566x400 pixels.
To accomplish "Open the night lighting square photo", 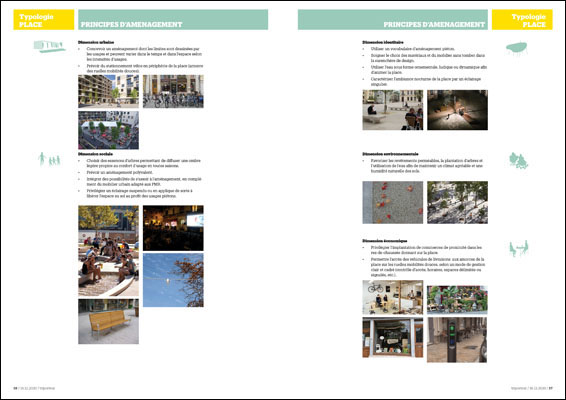I will click(457, 110).
